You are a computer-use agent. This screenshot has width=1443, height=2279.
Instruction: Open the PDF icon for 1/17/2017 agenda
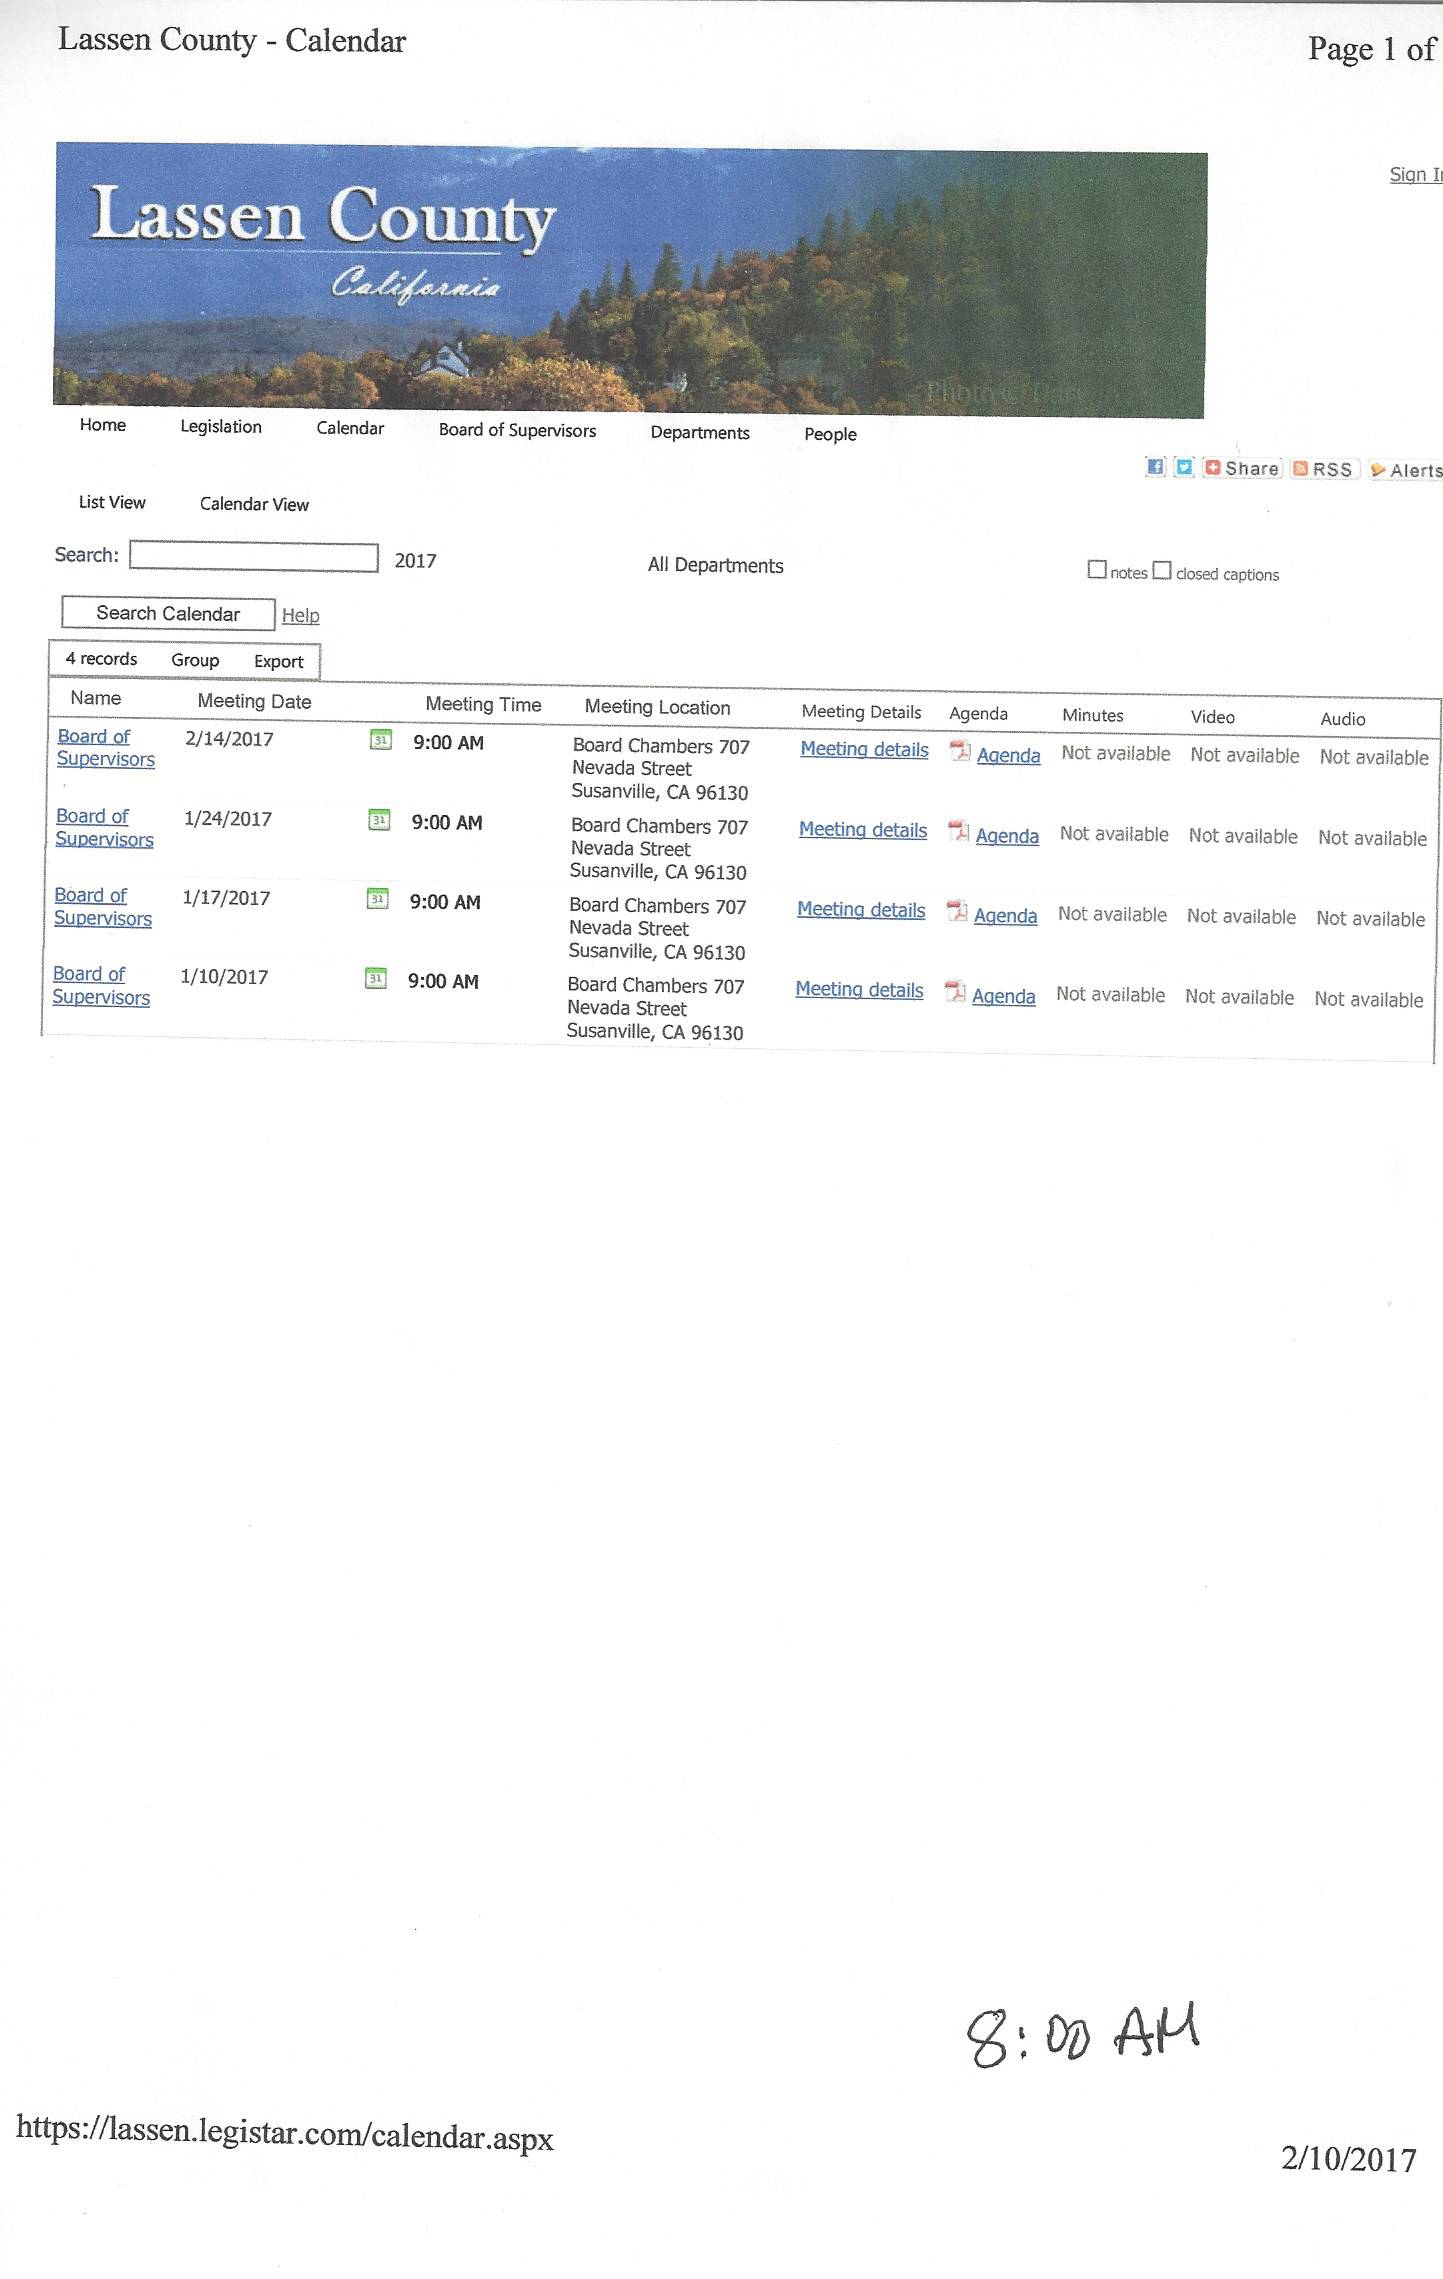(957, 911)
